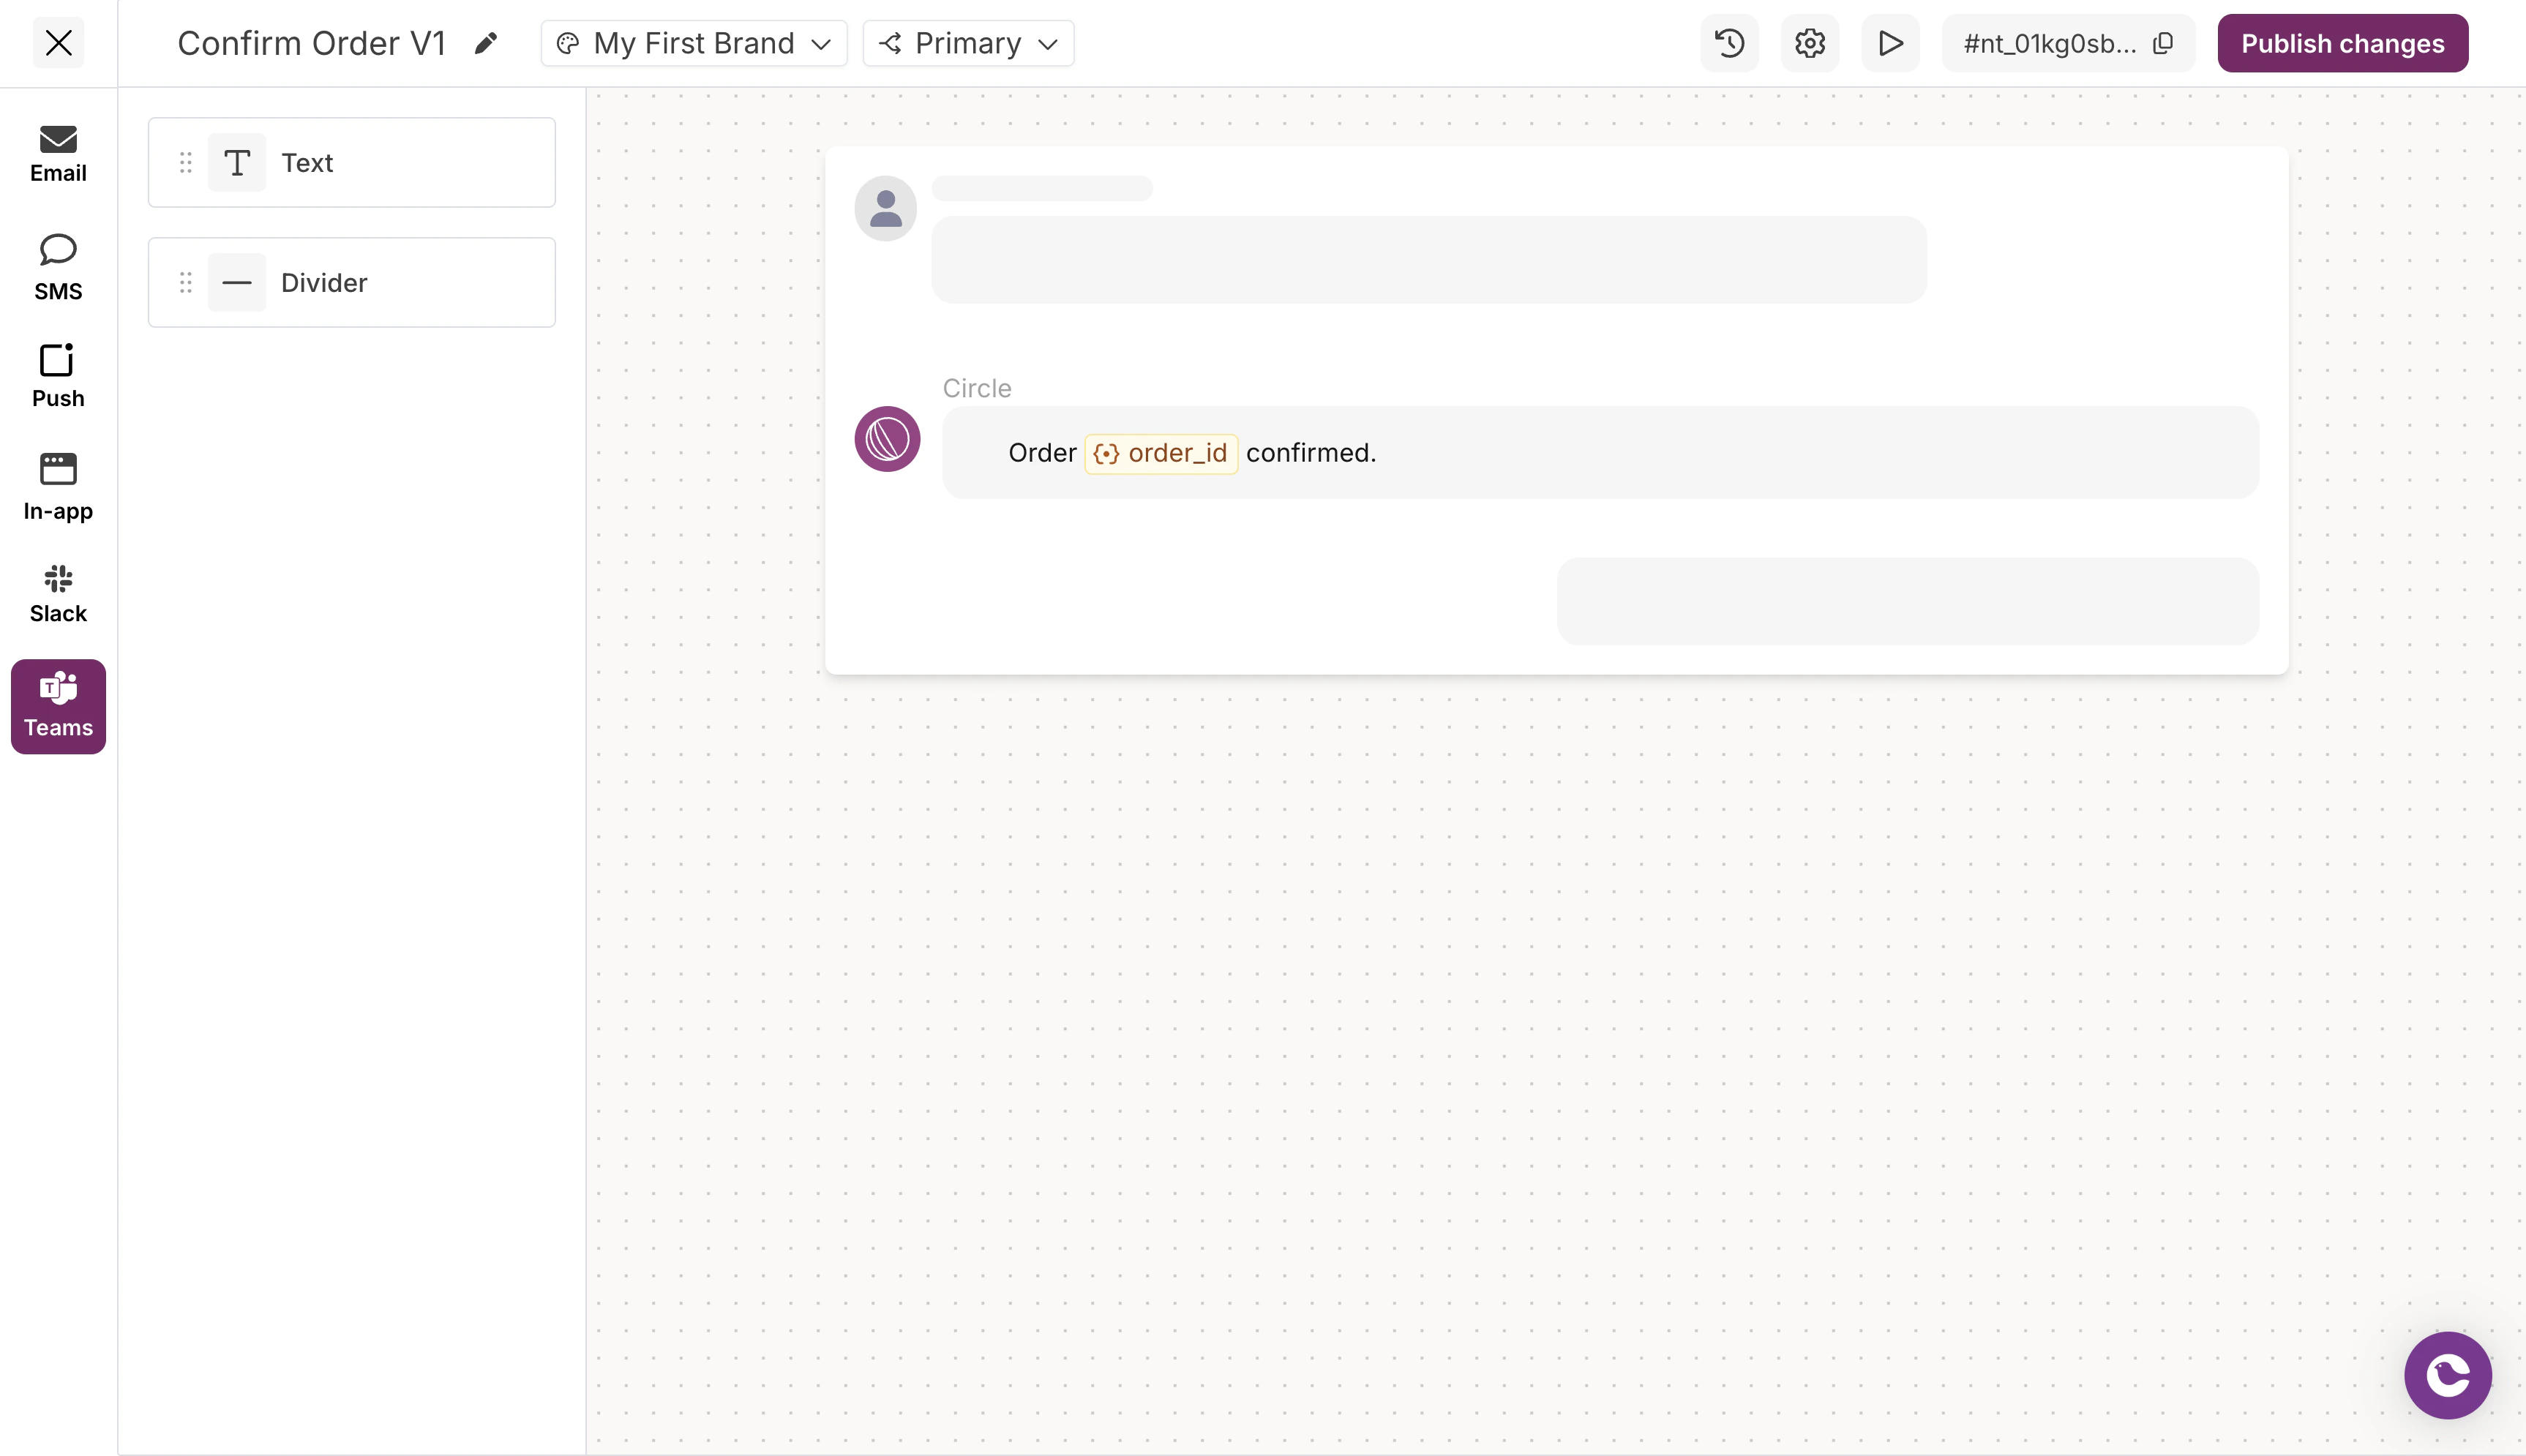Open the My First Brand dropdown
Screen dimensions: 2526x1456
point(693,43)
